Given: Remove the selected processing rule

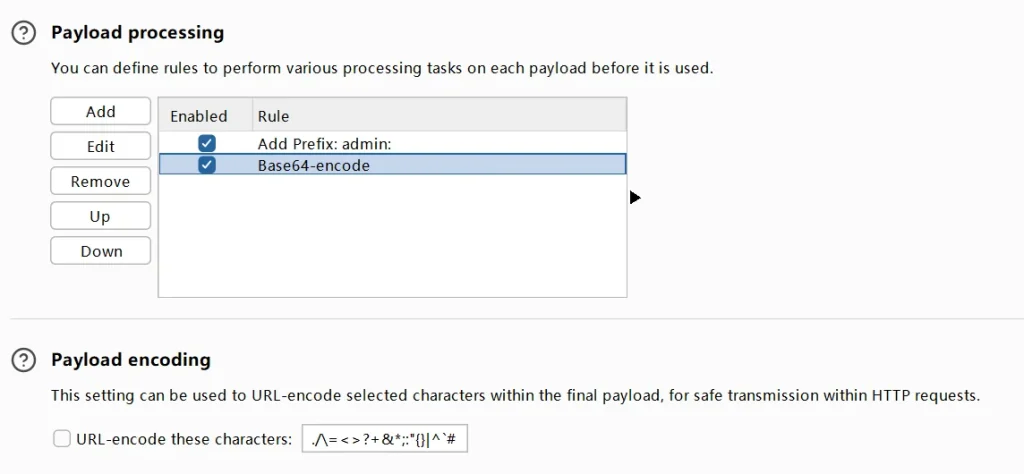Looking at the screenshot, I should tap(100, 182).
